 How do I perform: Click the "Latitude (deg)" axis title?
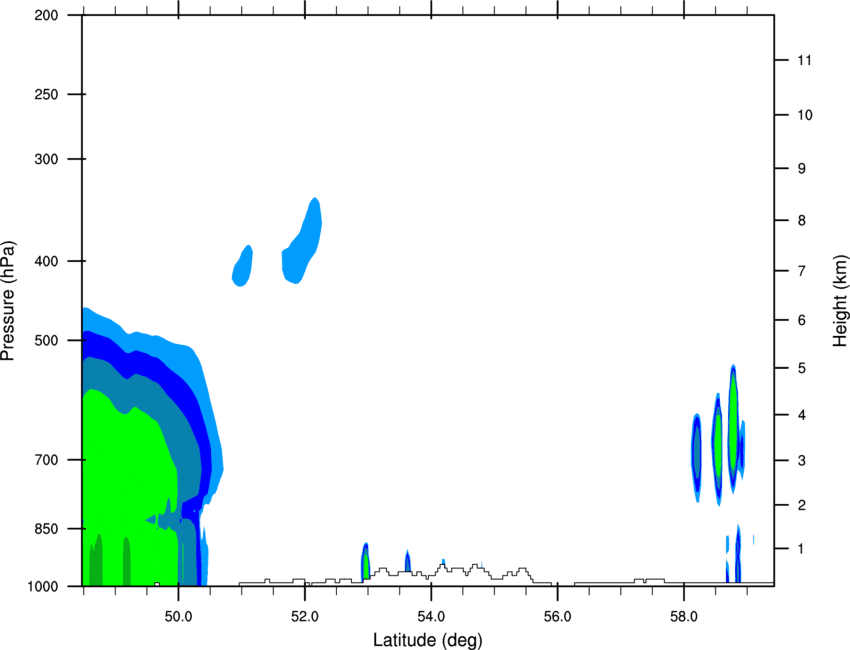point(427,640)
